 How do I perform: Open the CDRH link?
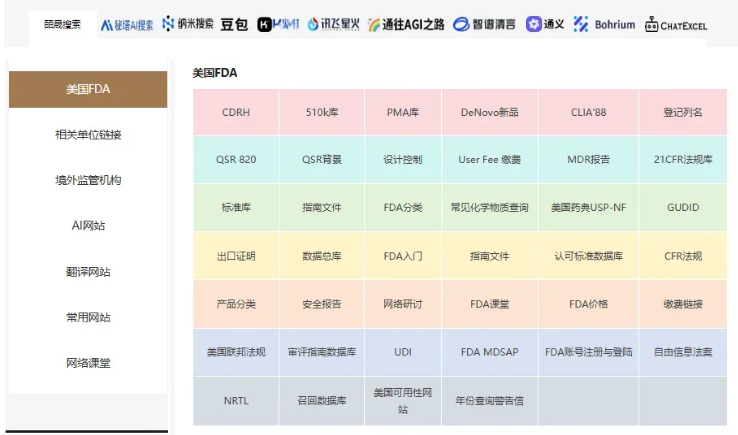pos(236,113)
